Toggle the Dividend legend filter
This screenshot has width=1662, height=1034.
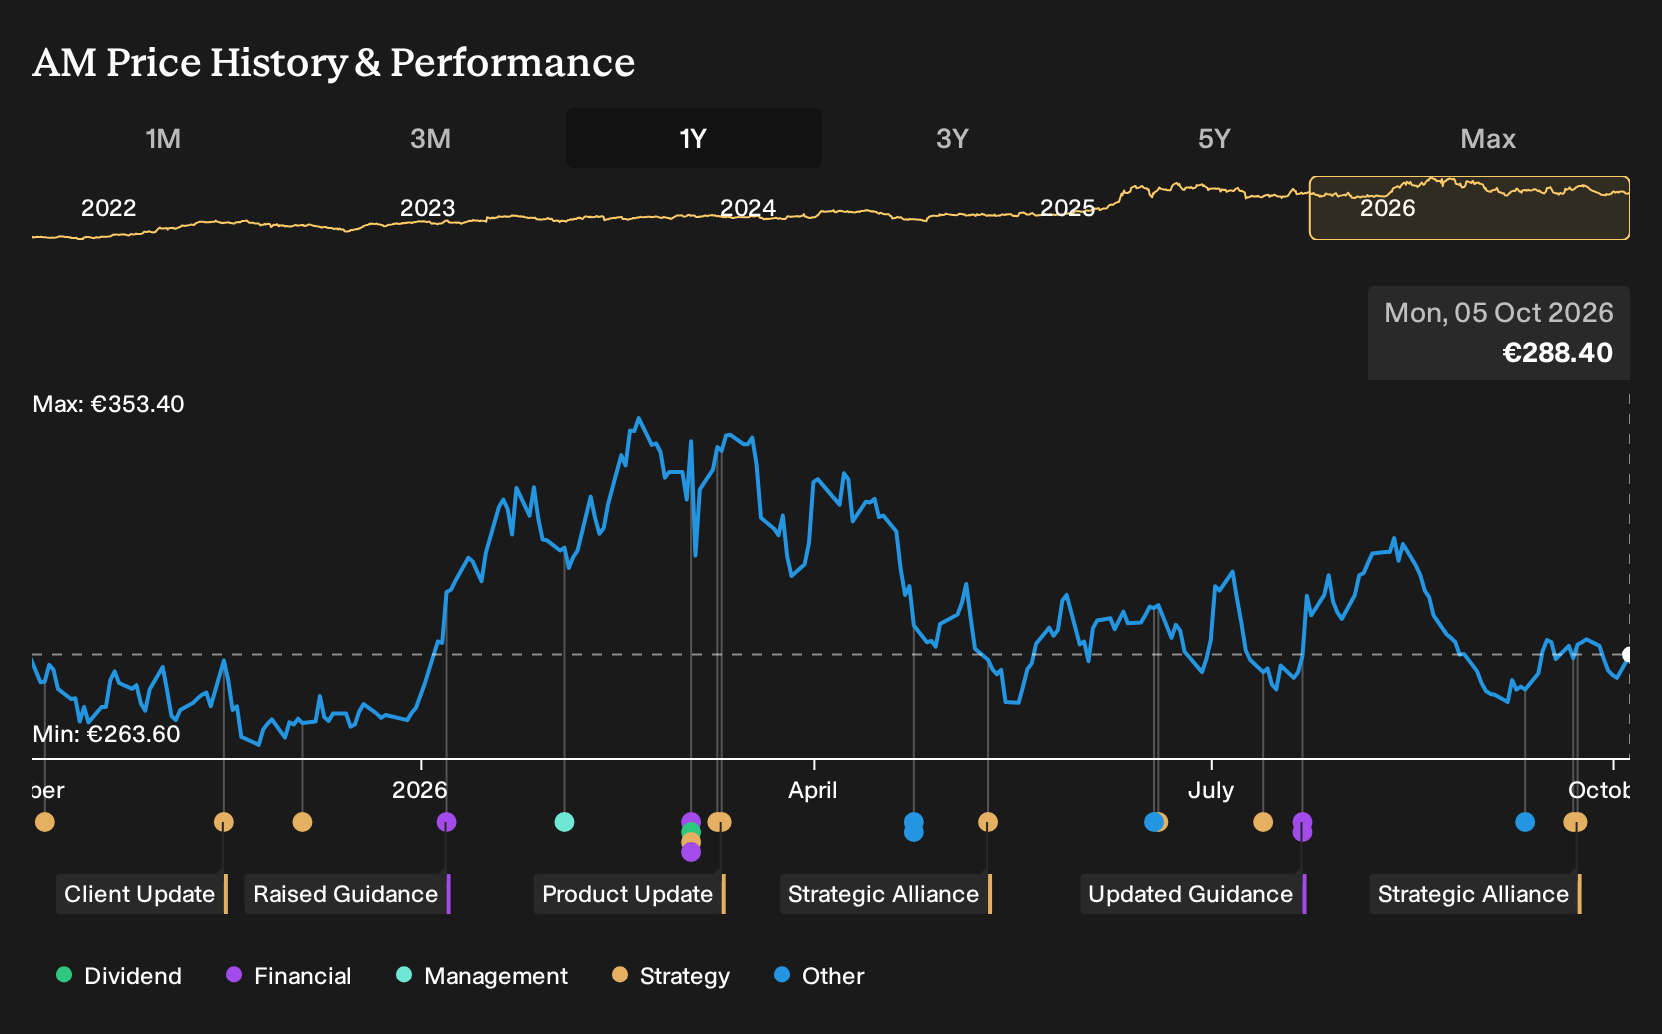click(119, 976)
